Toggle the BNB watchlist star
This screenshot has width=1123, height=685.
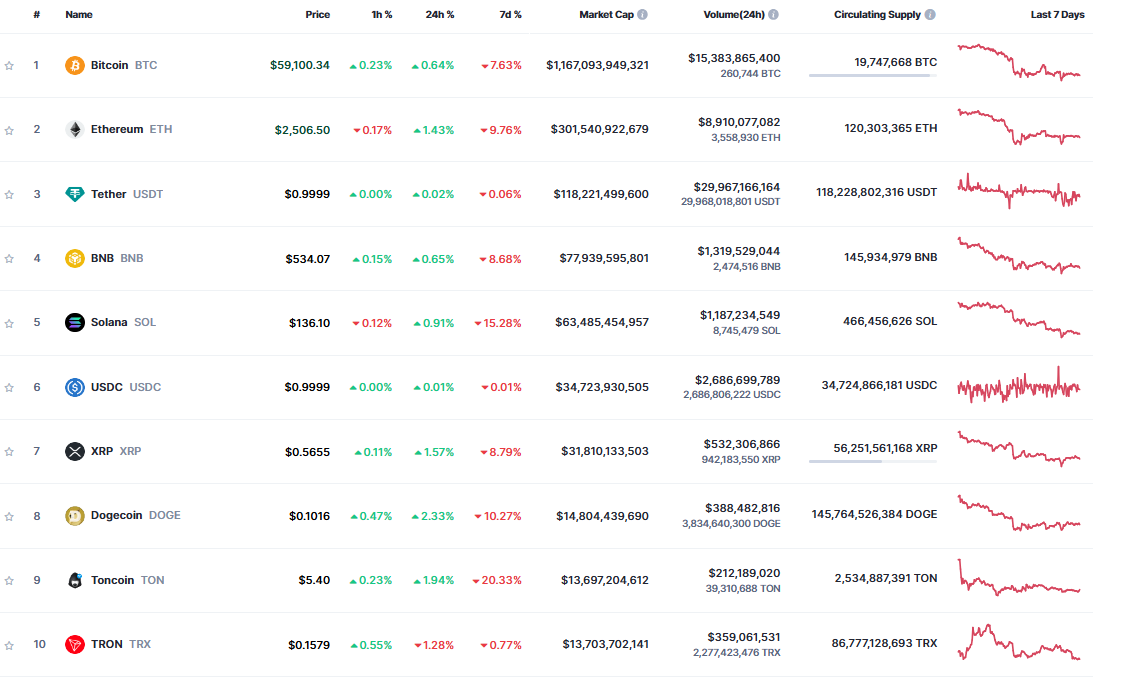tap(9, 259)
